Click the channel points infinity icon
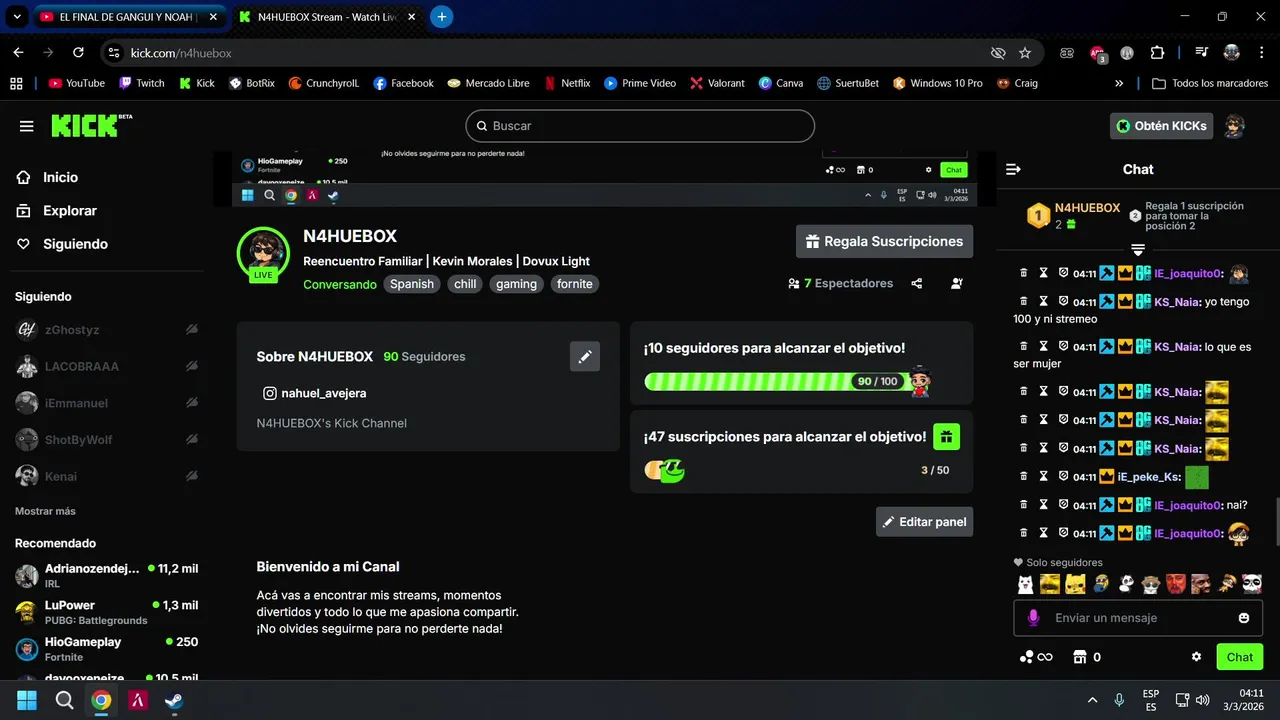The image size is (1280, 720). tap(1036, 657)
